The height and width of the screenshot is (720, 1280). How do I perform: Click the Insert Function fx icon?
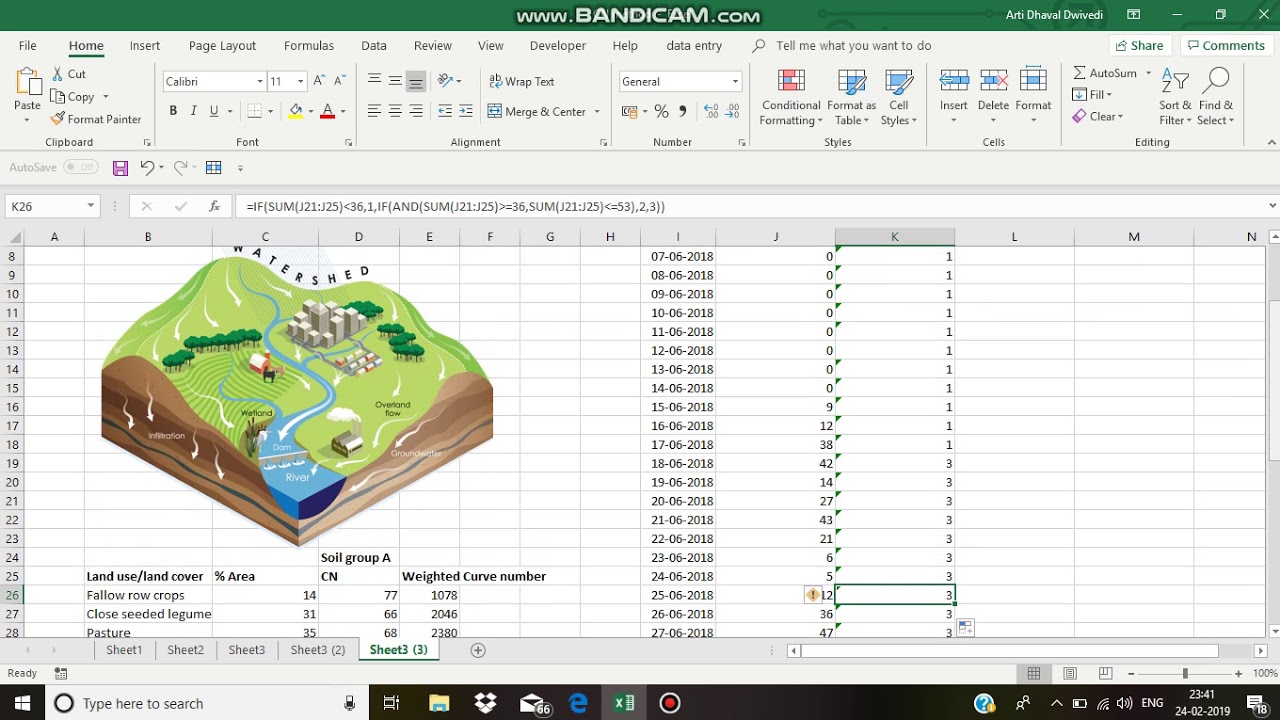click(x=214, y=206)
